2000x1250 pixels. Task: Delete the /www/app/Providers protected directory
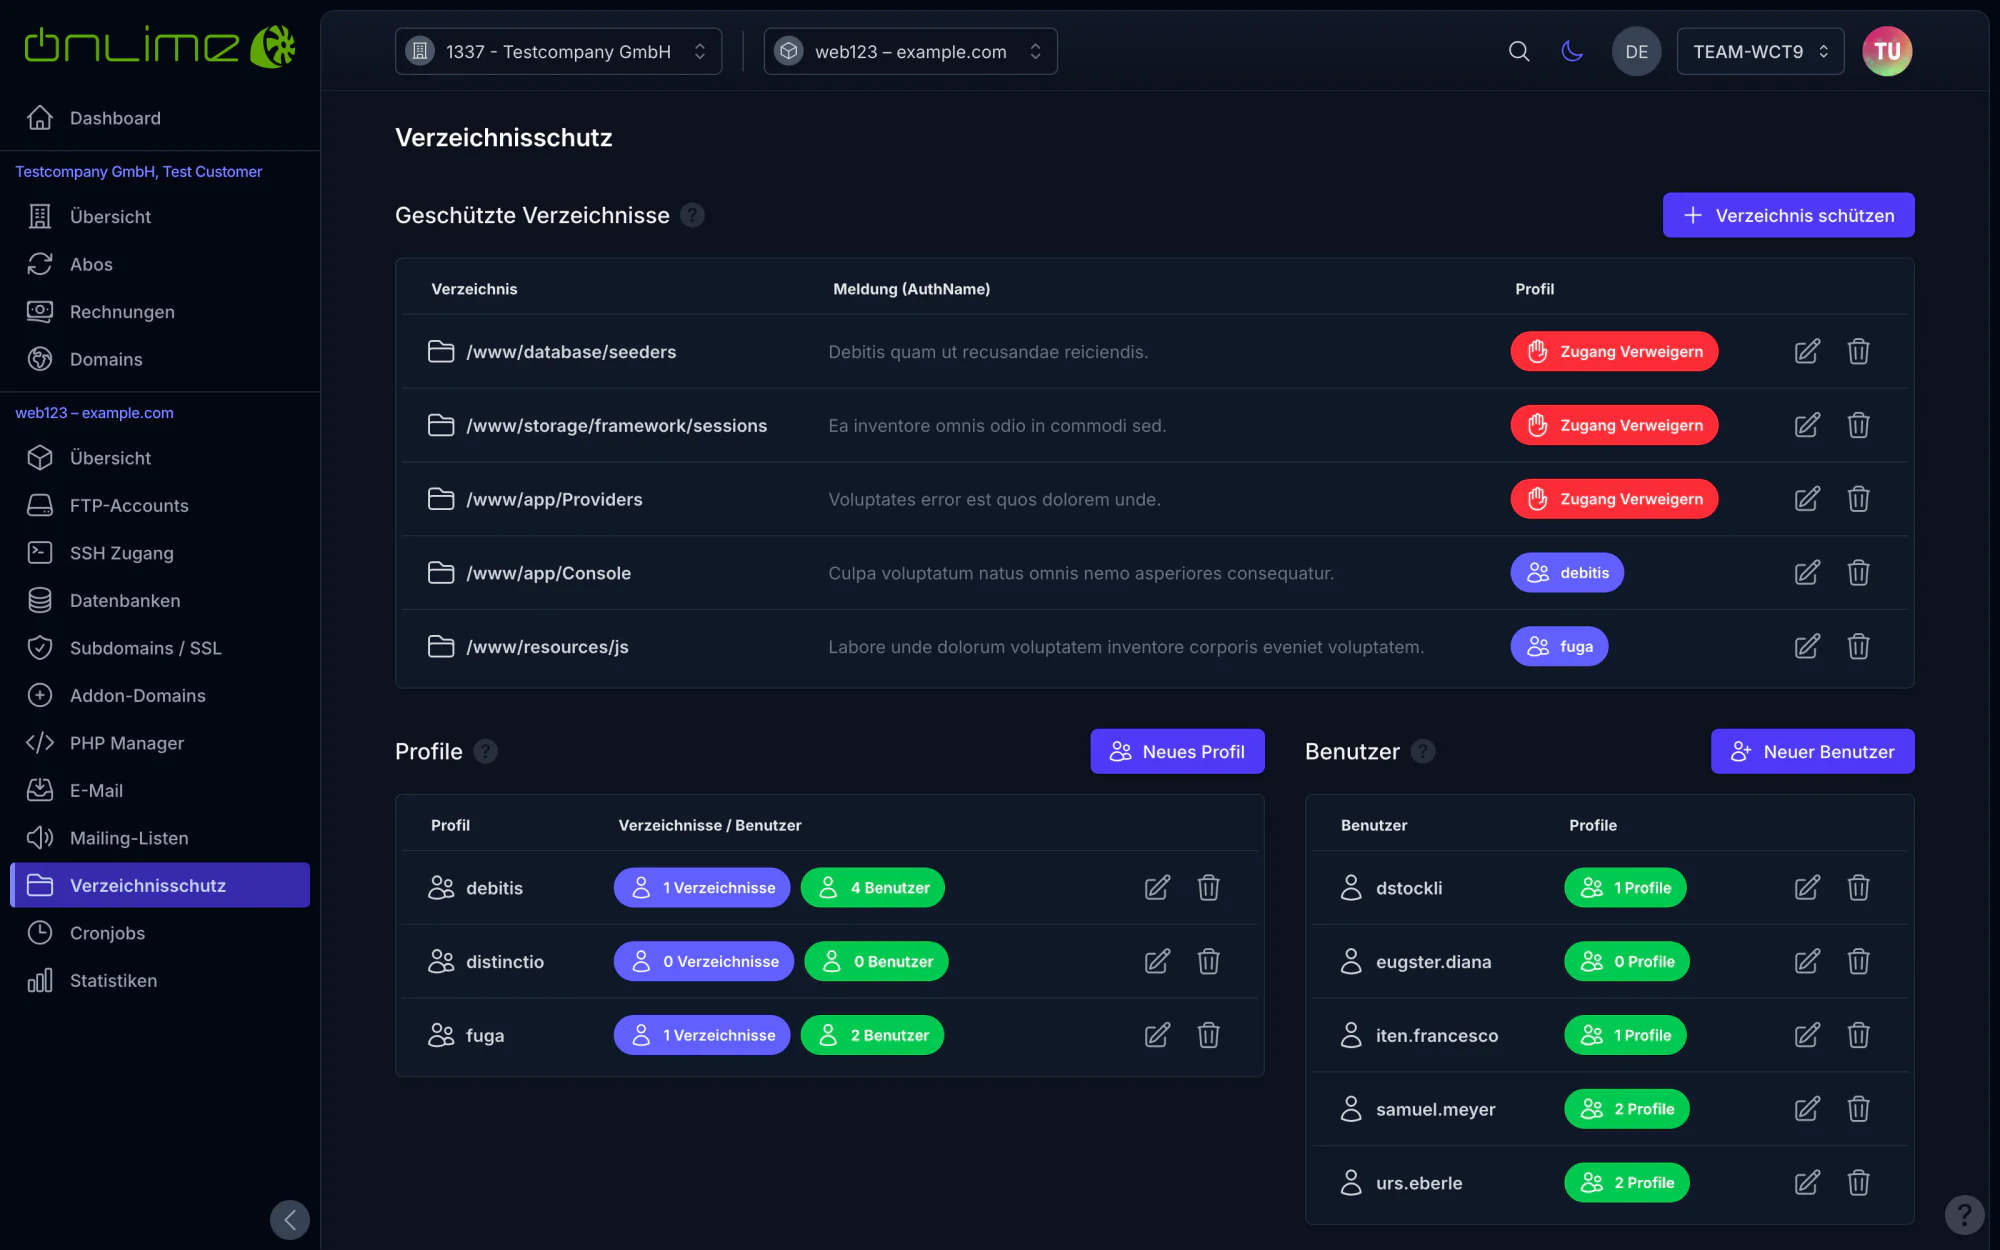(x=1858, y=499)
